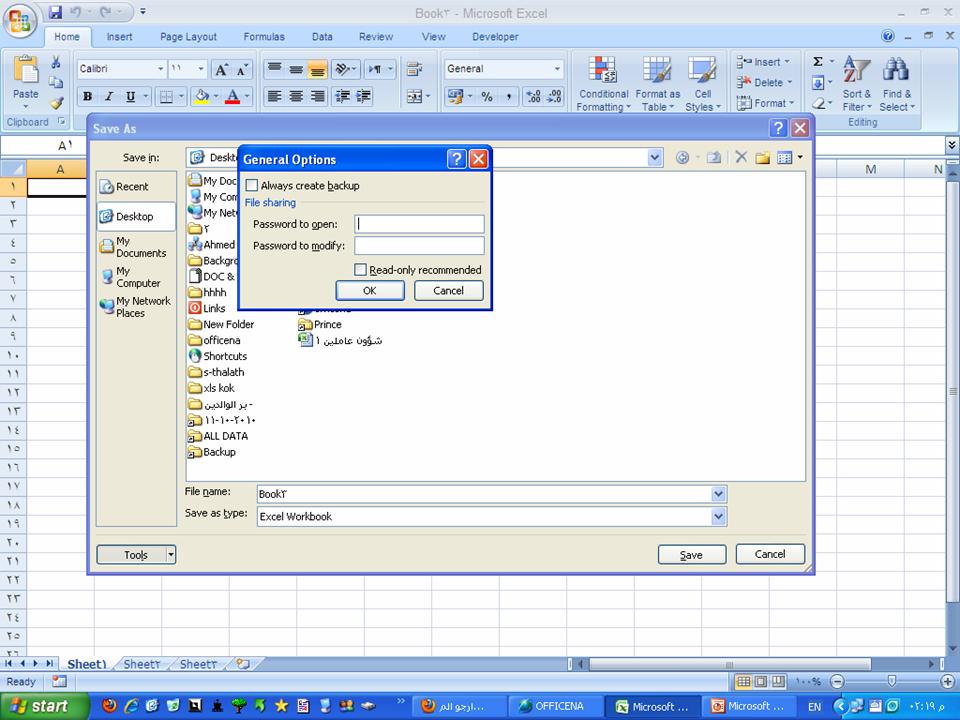This screenshot has height=720, width=960.
Task: Enable Always create backup checkbox
Action: [252, 186]
